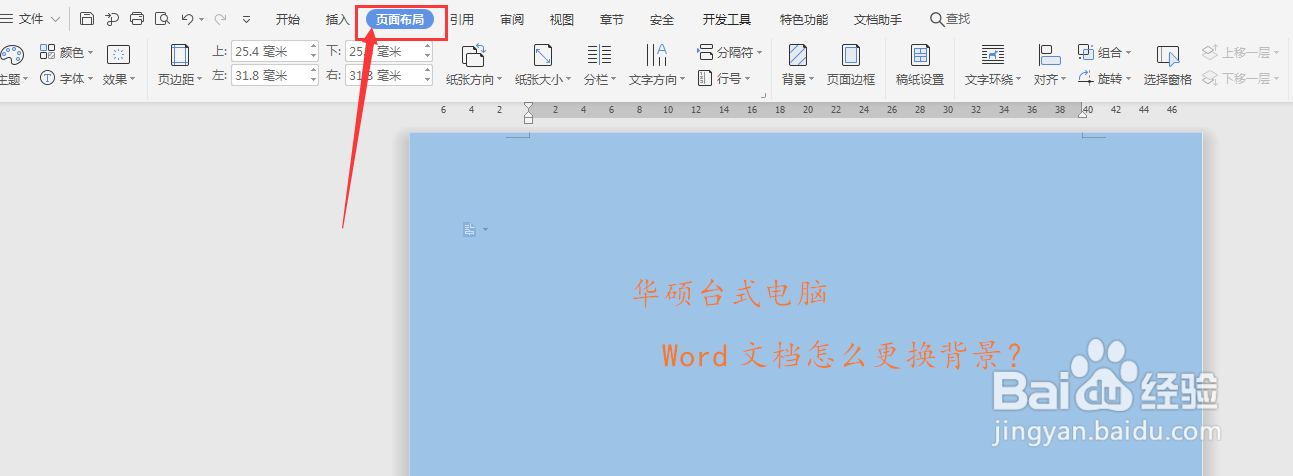The width and height of the screenshot is (1293, 476).
Task: Switch to the 开始 tab
Action: click(288, 19)
